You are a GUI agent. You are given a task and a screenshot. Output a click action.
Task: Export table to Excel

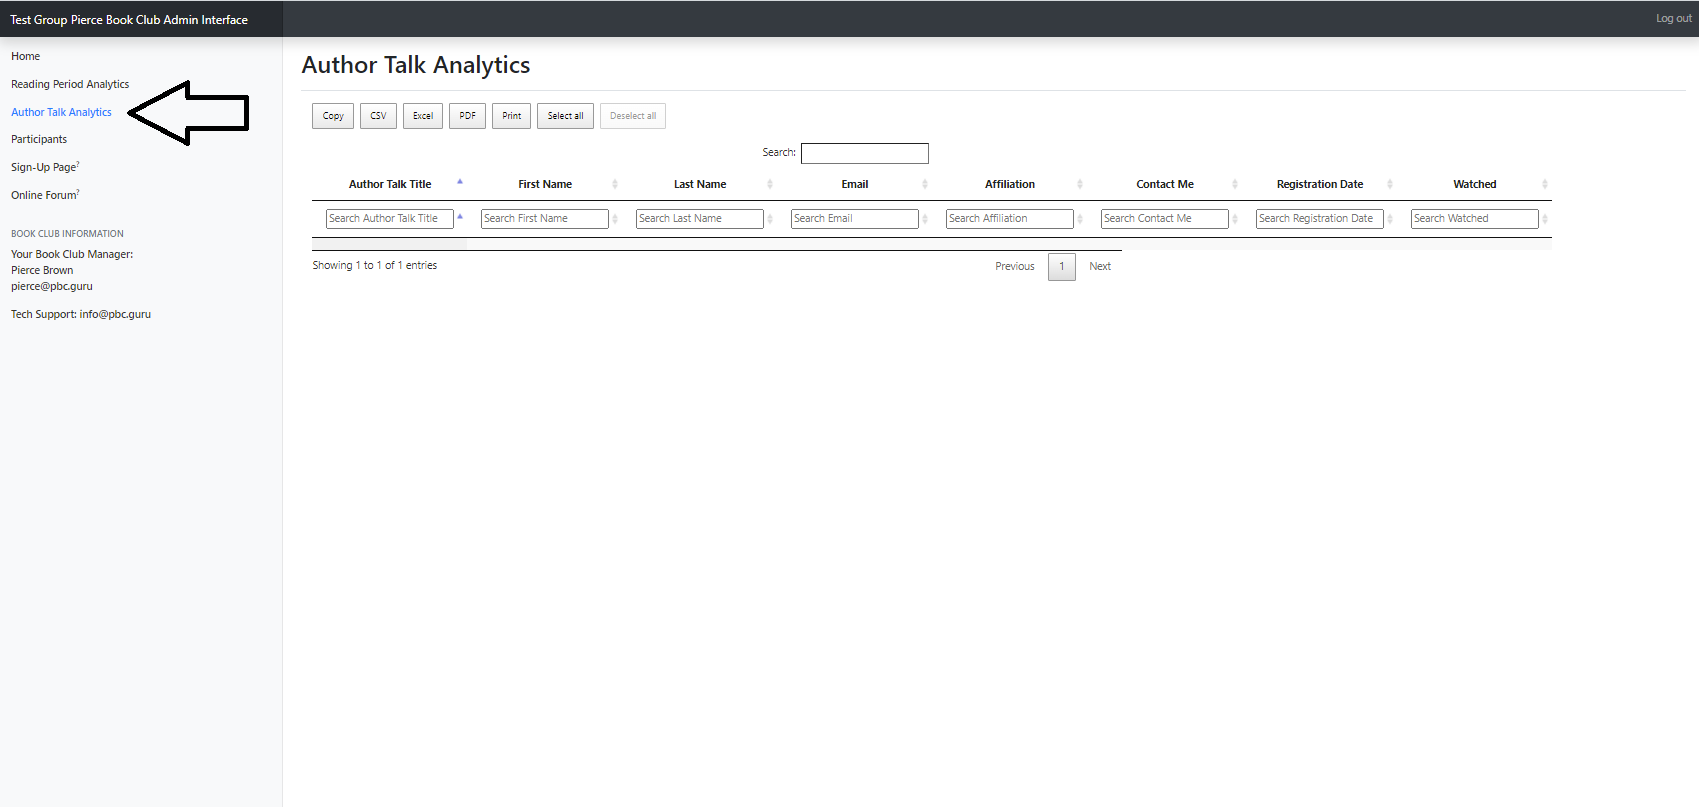[x=423, y=116]
